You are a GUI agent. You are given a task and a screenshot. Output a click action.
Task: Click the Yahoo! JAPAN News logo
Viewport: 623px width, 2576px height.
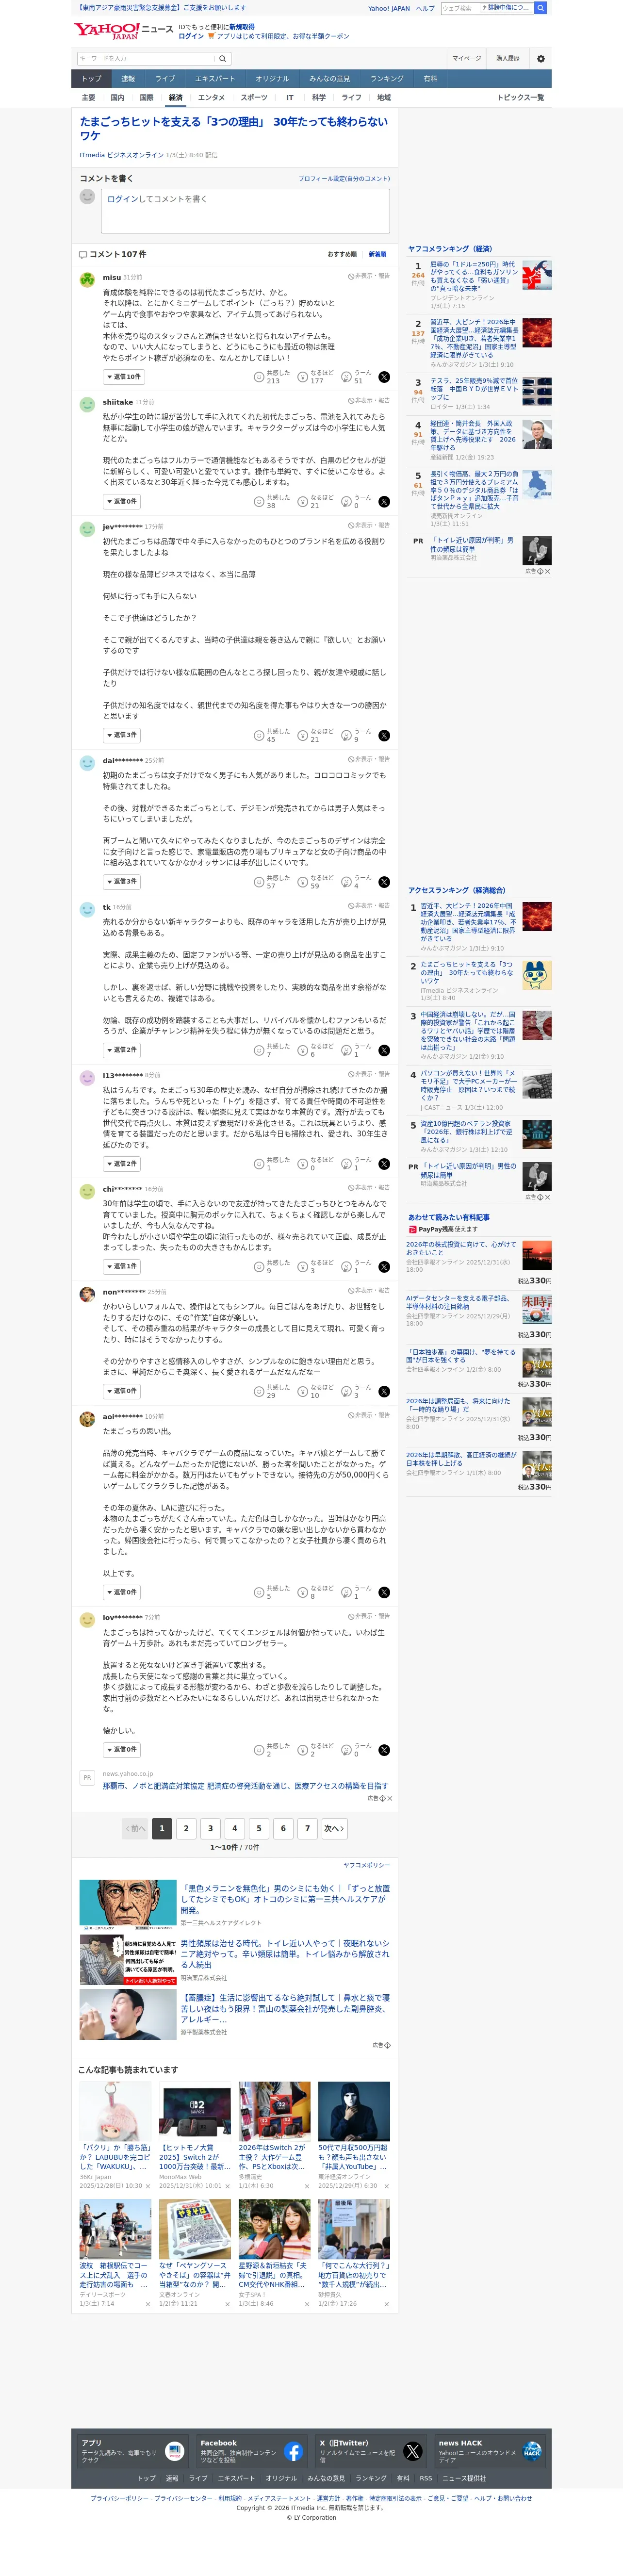tap(123, 30)
